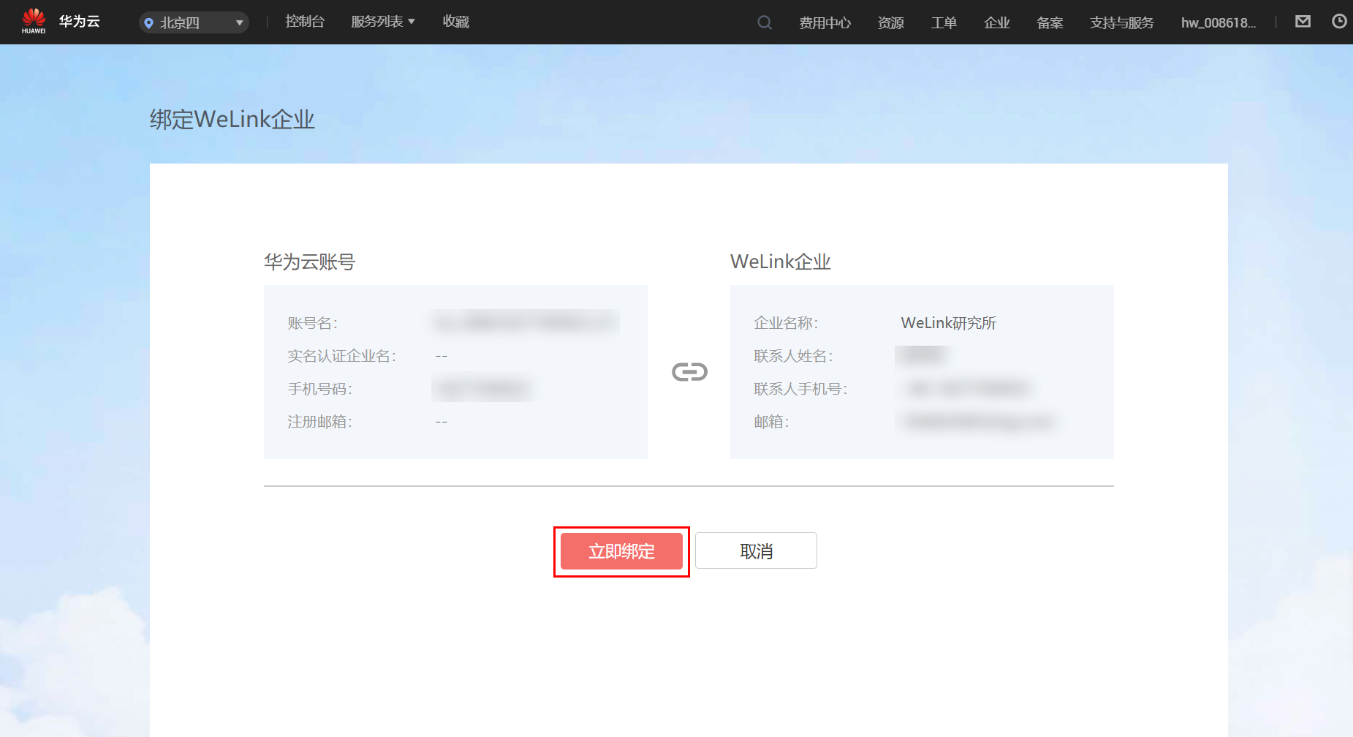Open the search magnifier icon
The image size is (1353, 737).
coord(764,22)
